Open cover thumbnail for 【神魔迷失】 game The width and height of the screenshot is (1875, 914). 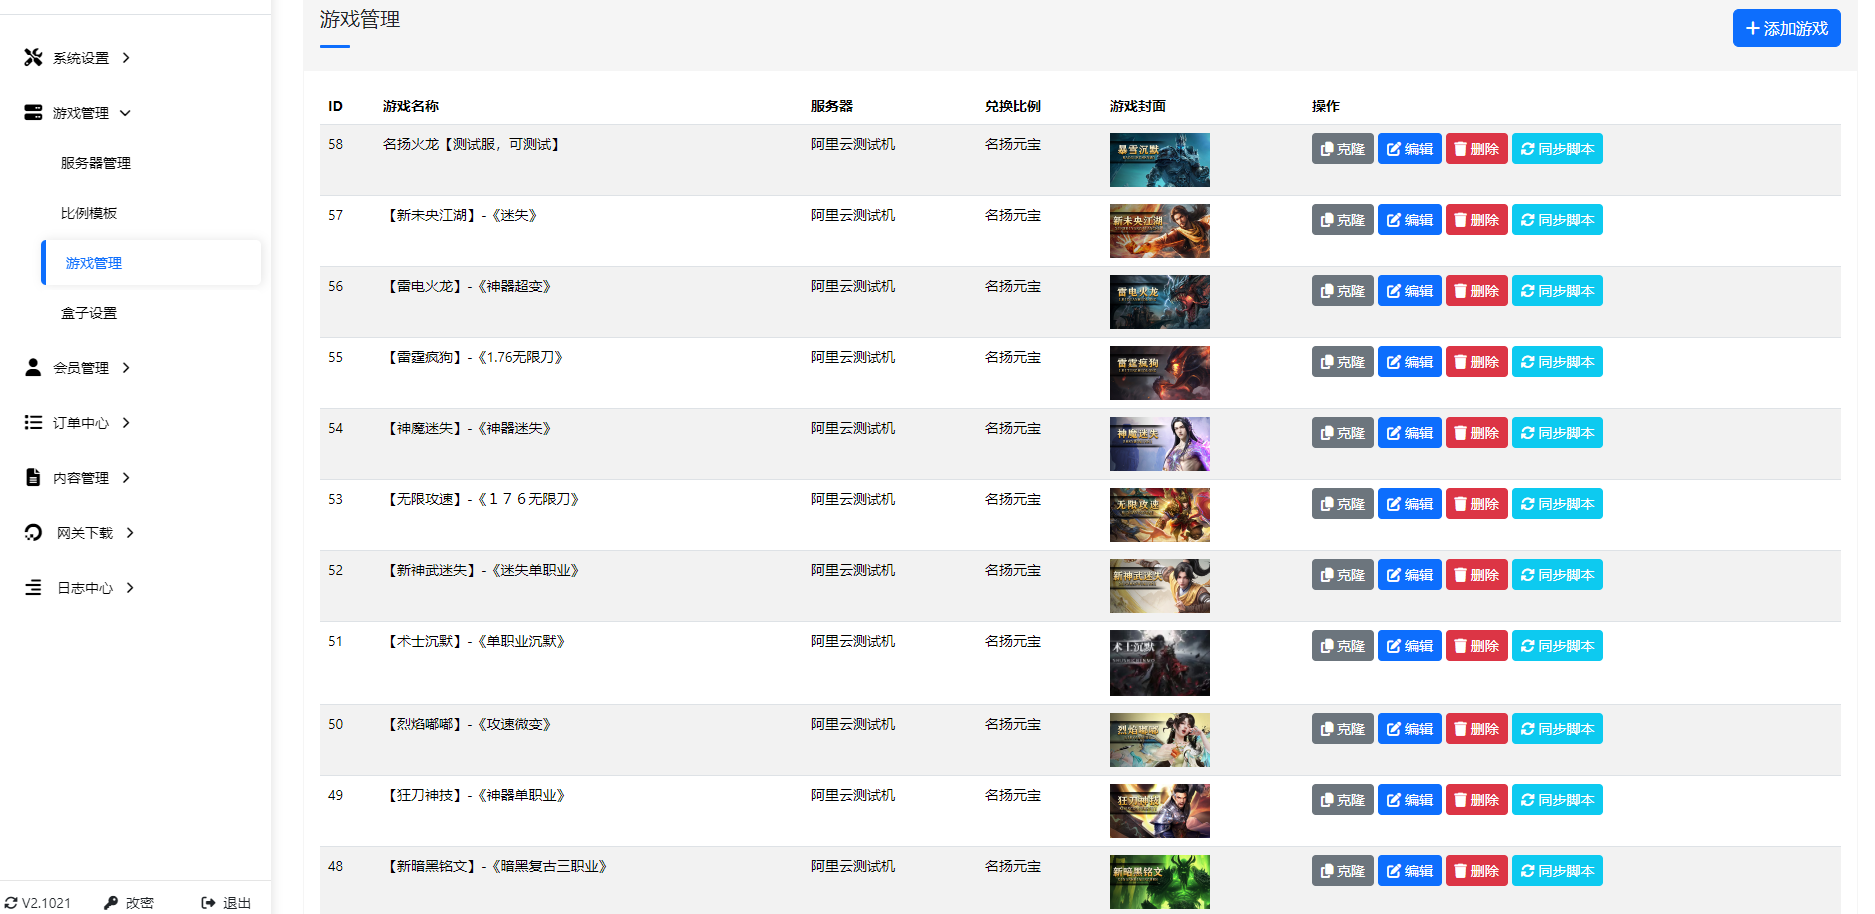coord(1159,444)
